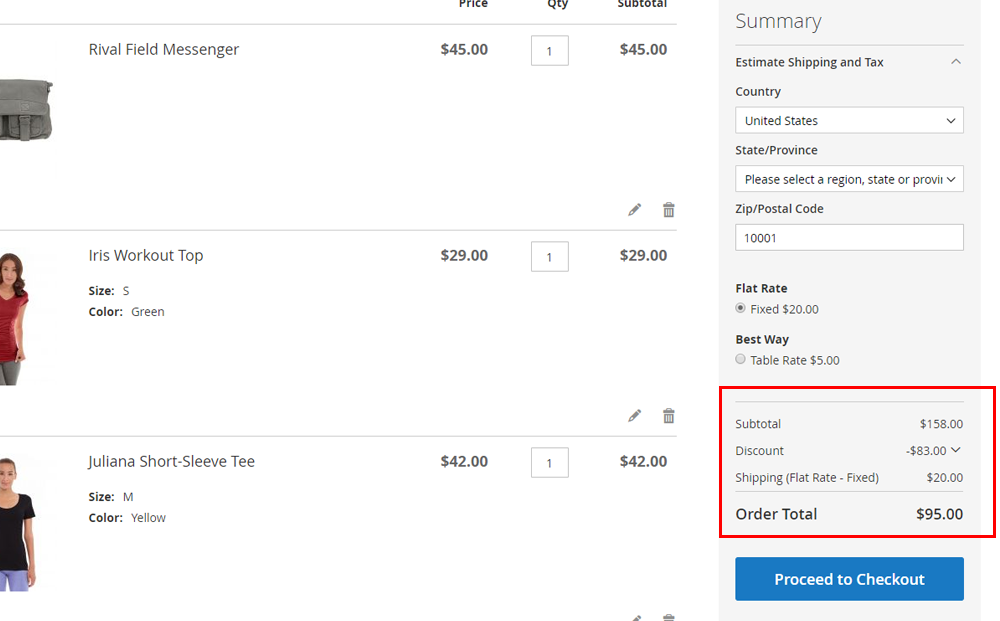This screenshot has width=1000, height=621.
Task: Open the Rival Field Messenger product link
Action: coord(163,49)
